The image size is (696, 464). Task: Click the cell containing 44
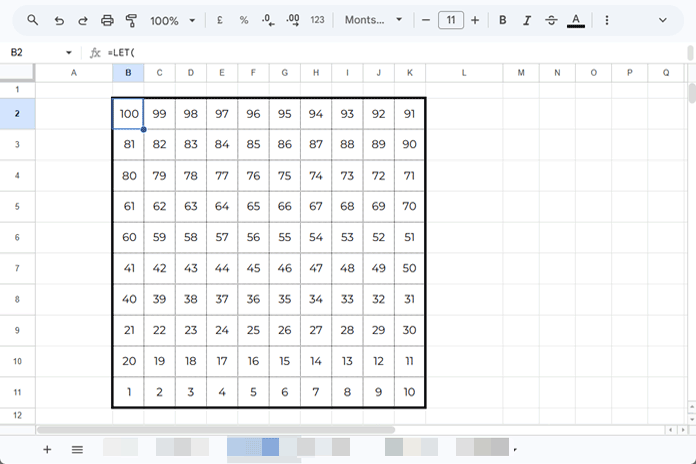(222, 268)
